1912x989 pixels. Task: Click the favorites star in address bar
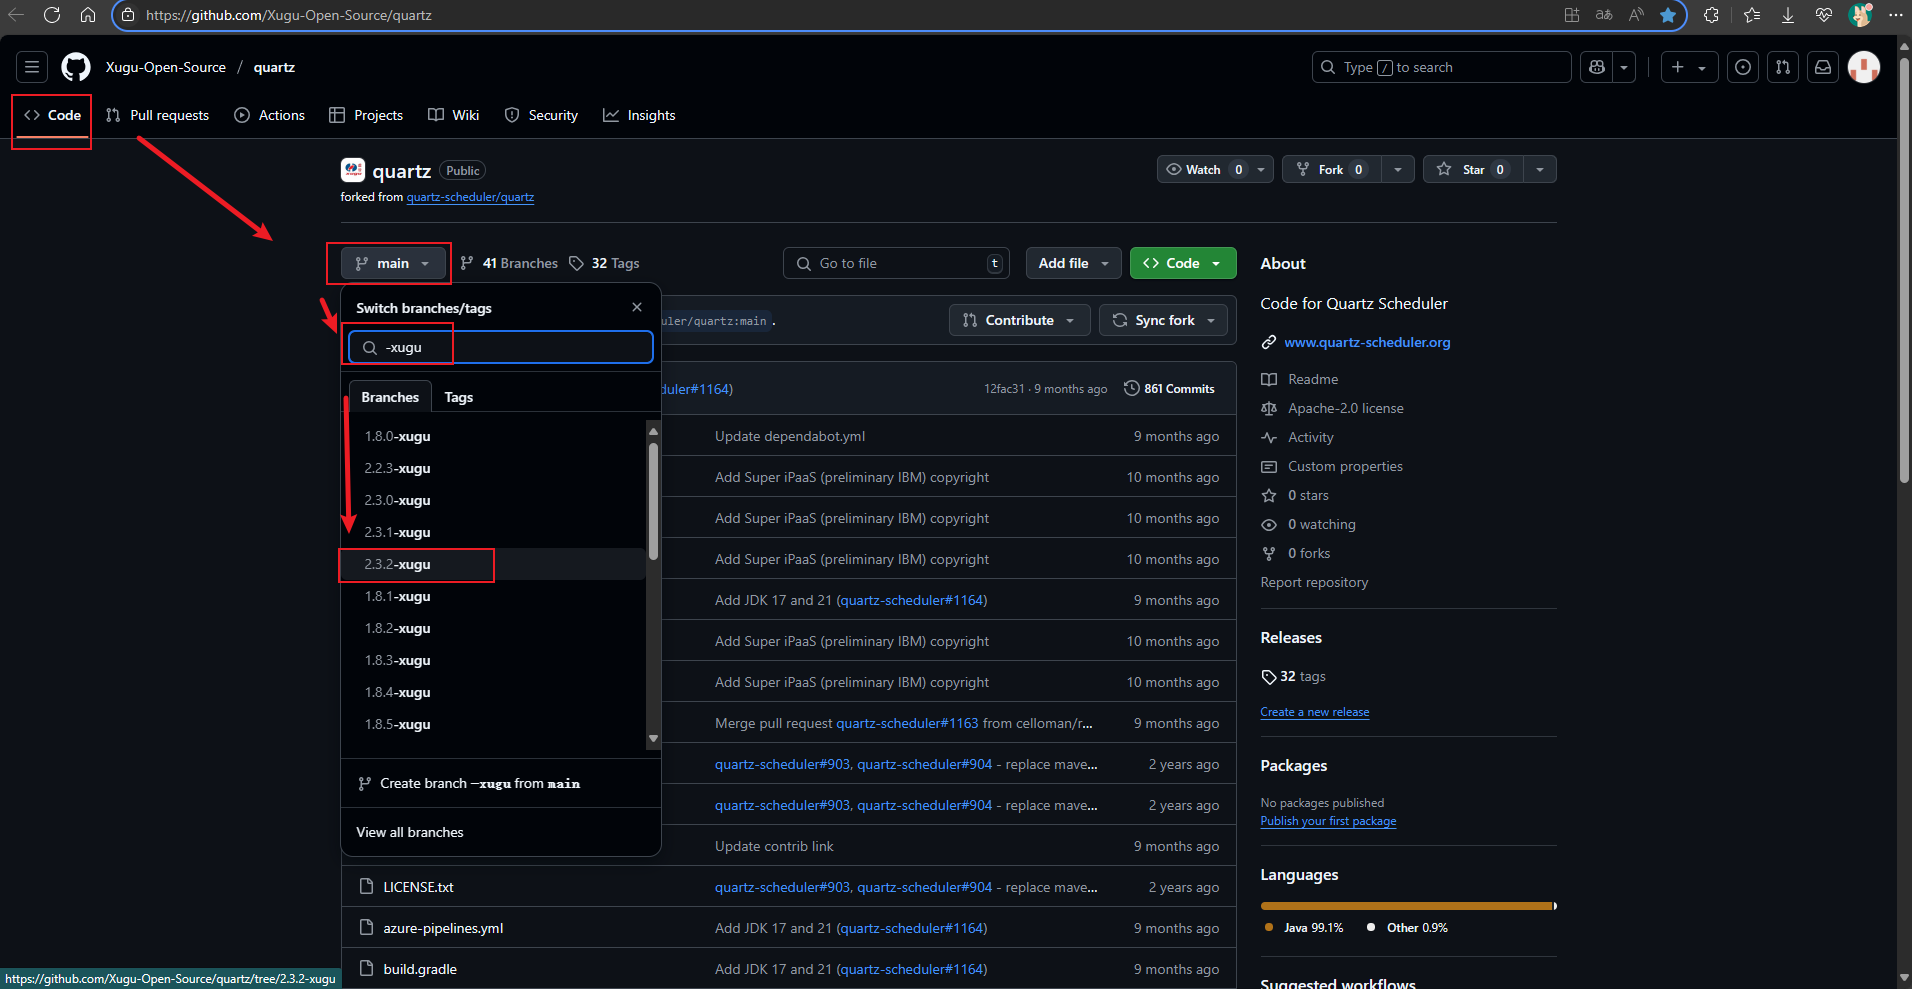pyautogui.click(x=1668, y=15)
